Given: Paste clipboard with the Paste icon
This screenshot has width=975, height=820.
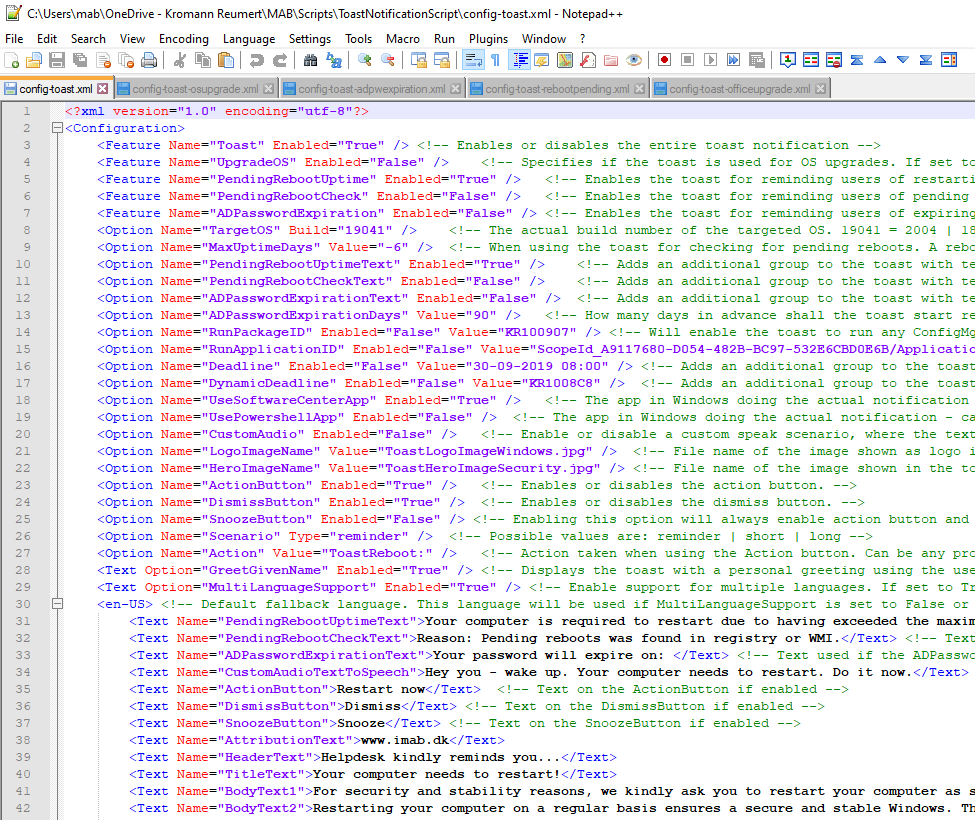Looking at the screenshot, I should tap(226, 60).
